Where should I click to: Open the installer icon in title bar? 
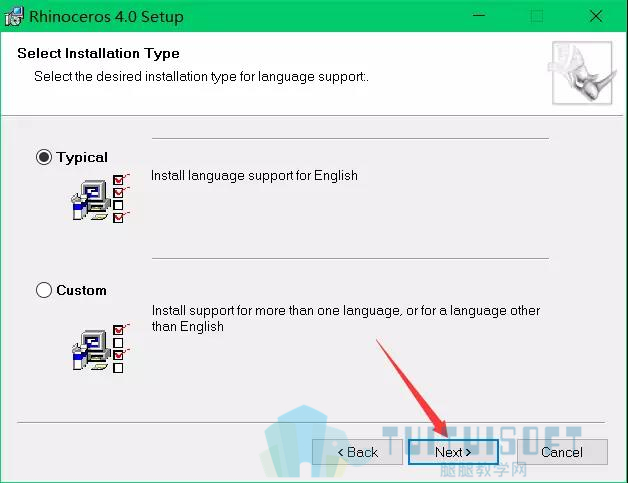pos(14,16)
